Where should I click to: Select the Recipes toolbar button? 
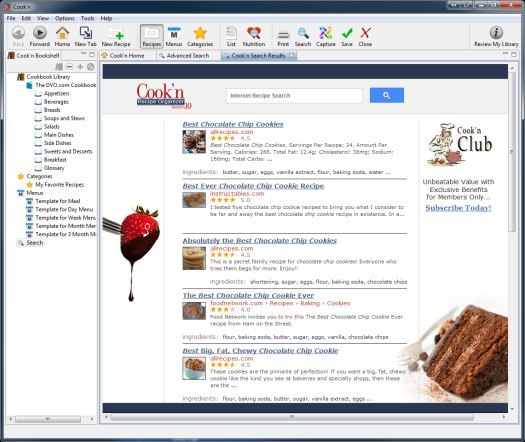coord(152,36)
